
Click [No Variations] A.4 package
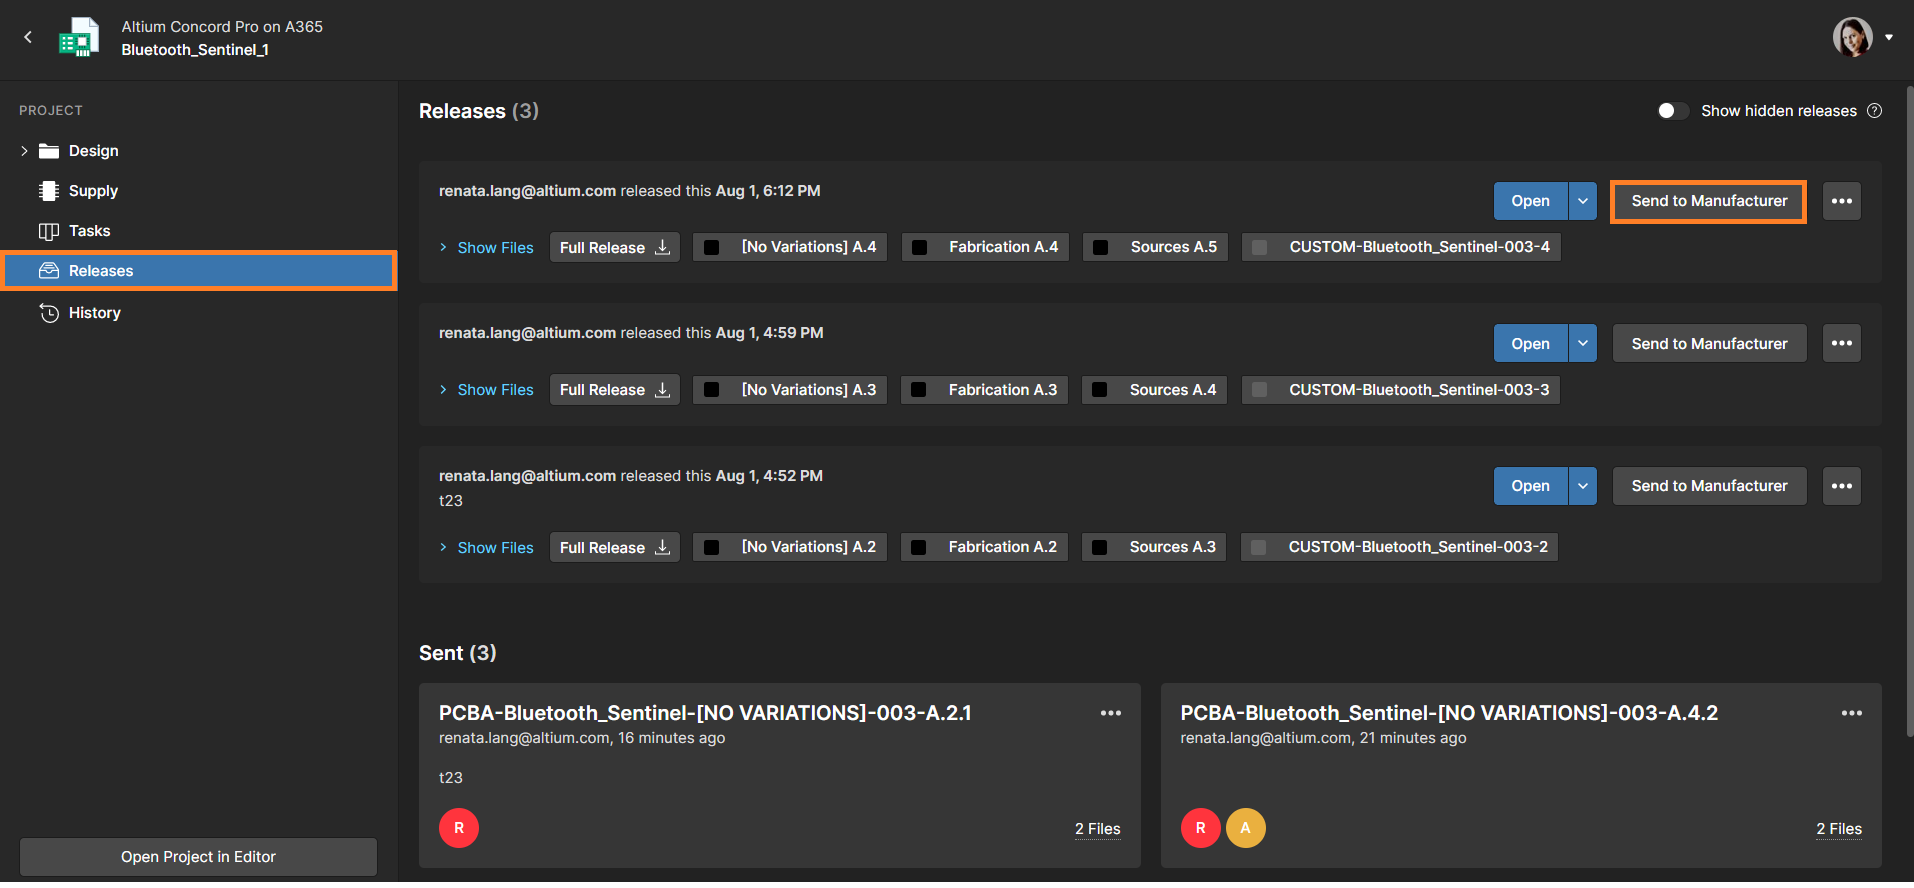coord(790,247)
